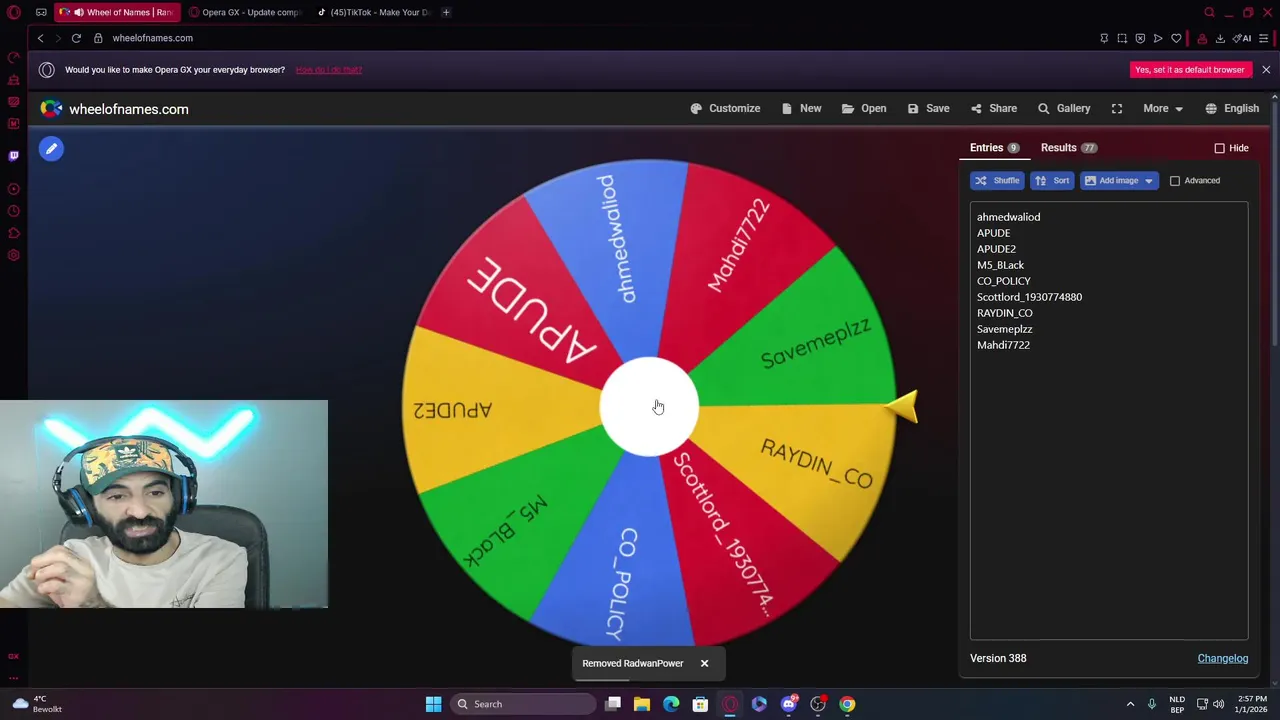Viewport: 1280px width, 720px height.
Task: Open the Opera AI assistant button
Action: [x=1243, y=38]
